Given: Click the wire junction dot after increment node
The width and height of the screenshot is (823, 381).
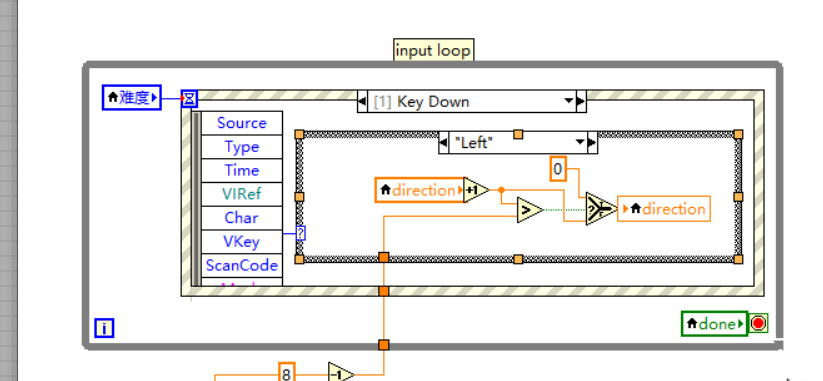Looking at the screenshot, I should pos(501,190).
